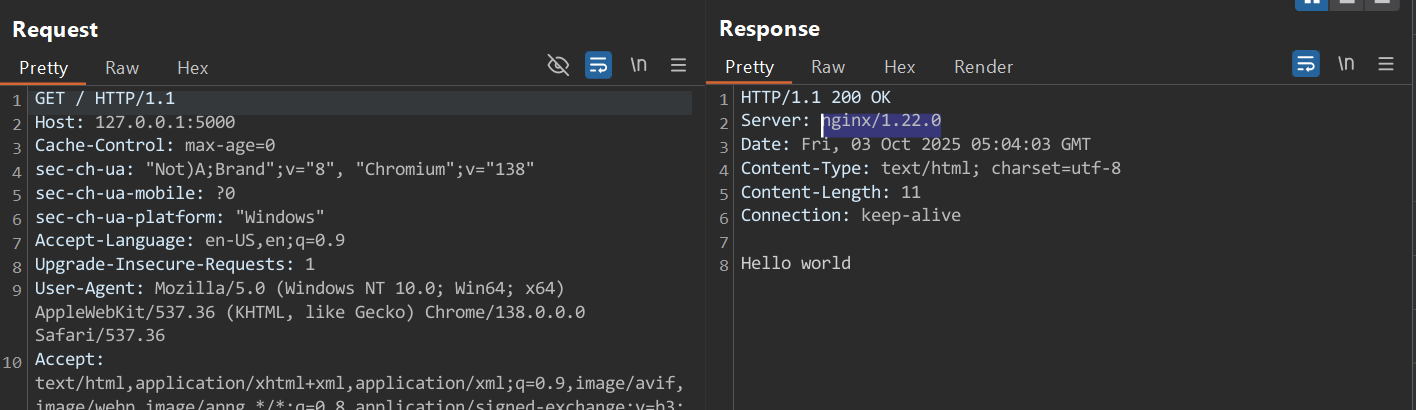Switch to Raw tab in Request panel
Screen dimensions: 1416x410
122,68
